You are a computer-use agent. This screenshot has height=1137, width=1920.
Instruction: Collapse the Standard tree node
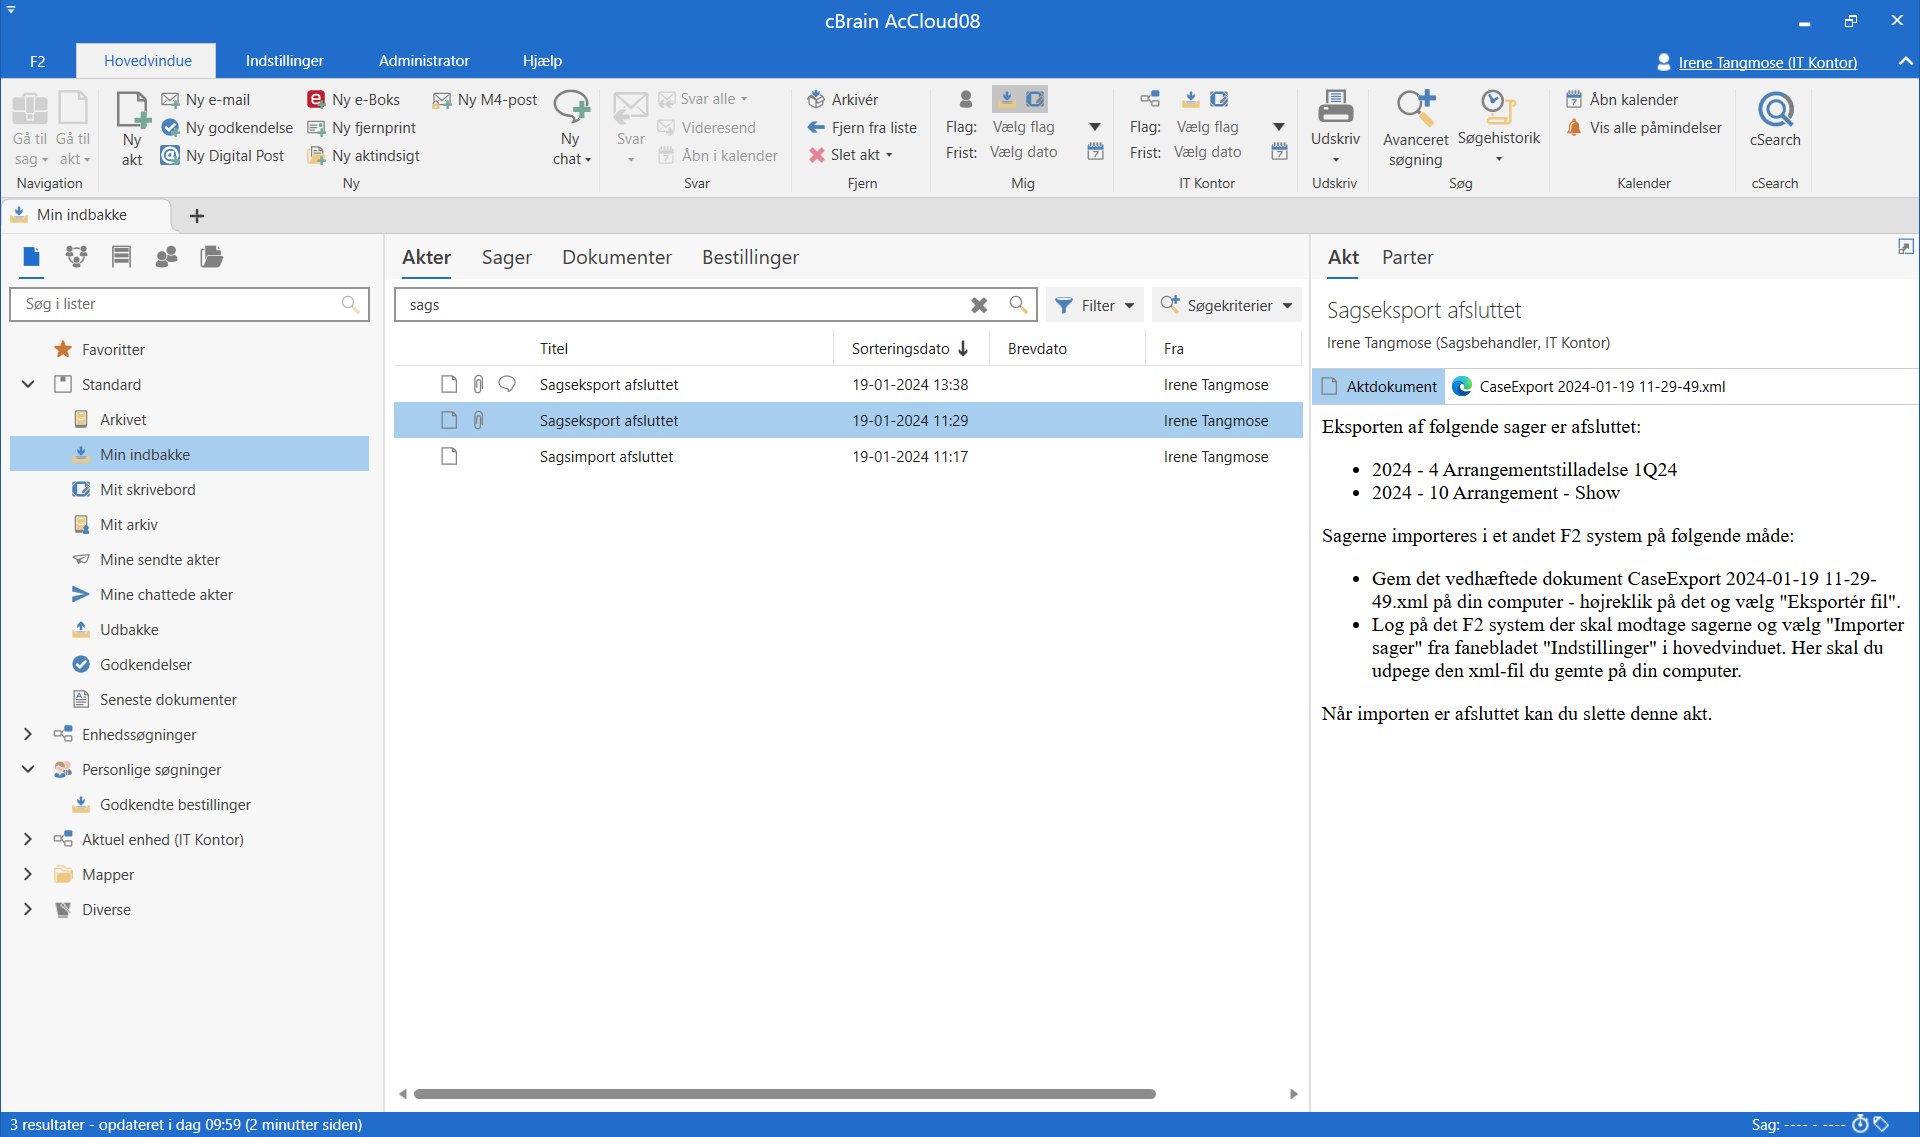(x=28, y=384)
